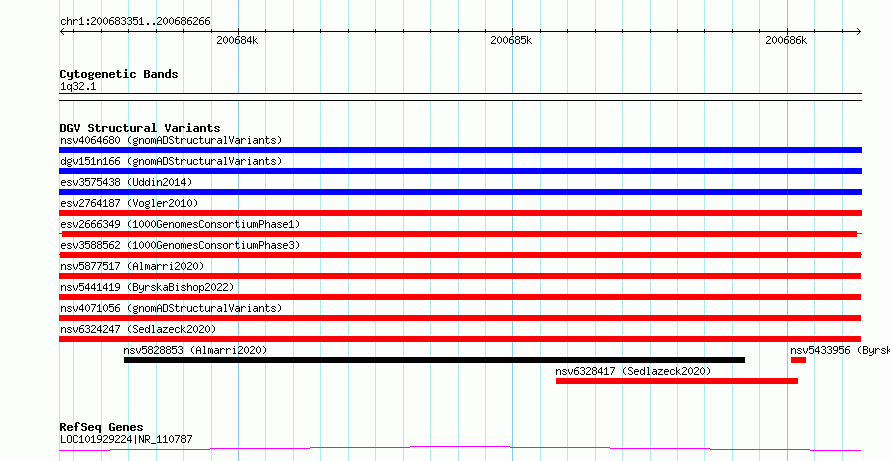Open the nsv5877517 (Almarri2020) label
The height and width of the screenshot is (461, 890).
(x=132, y=266)
